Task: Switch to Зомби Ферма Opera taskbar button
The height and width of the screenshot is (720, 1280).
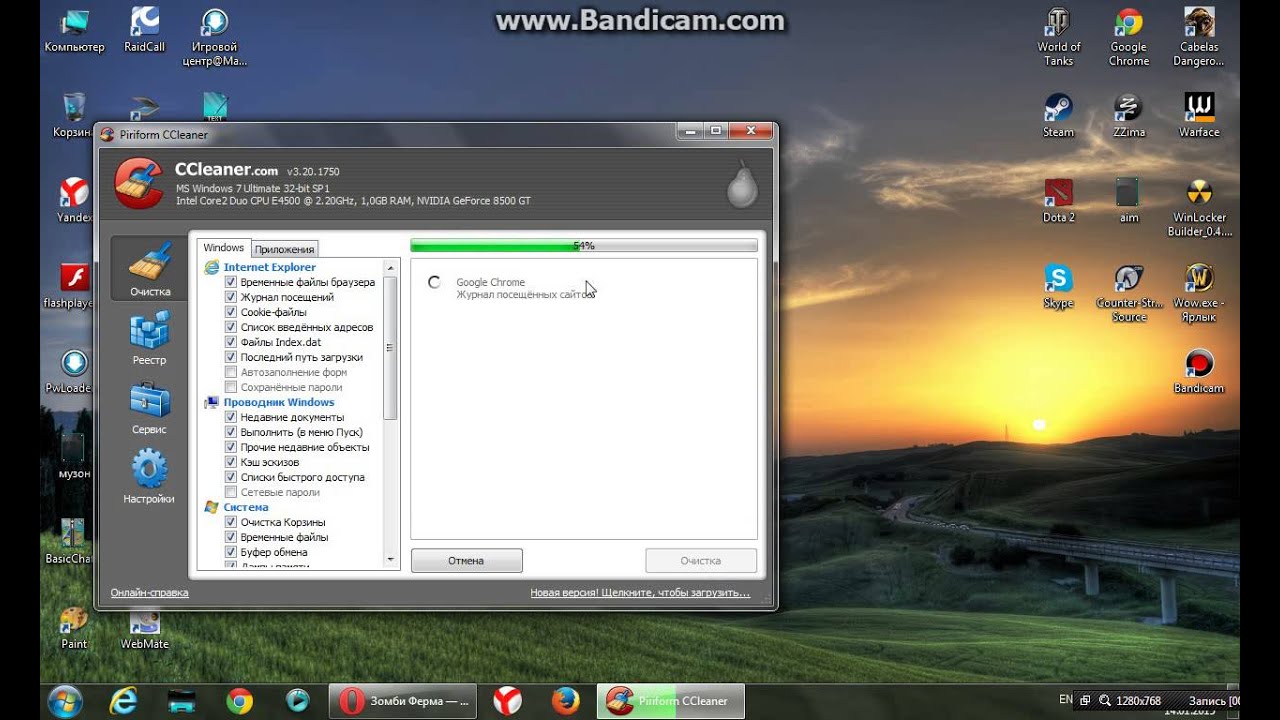Action: tap(404, 701)
